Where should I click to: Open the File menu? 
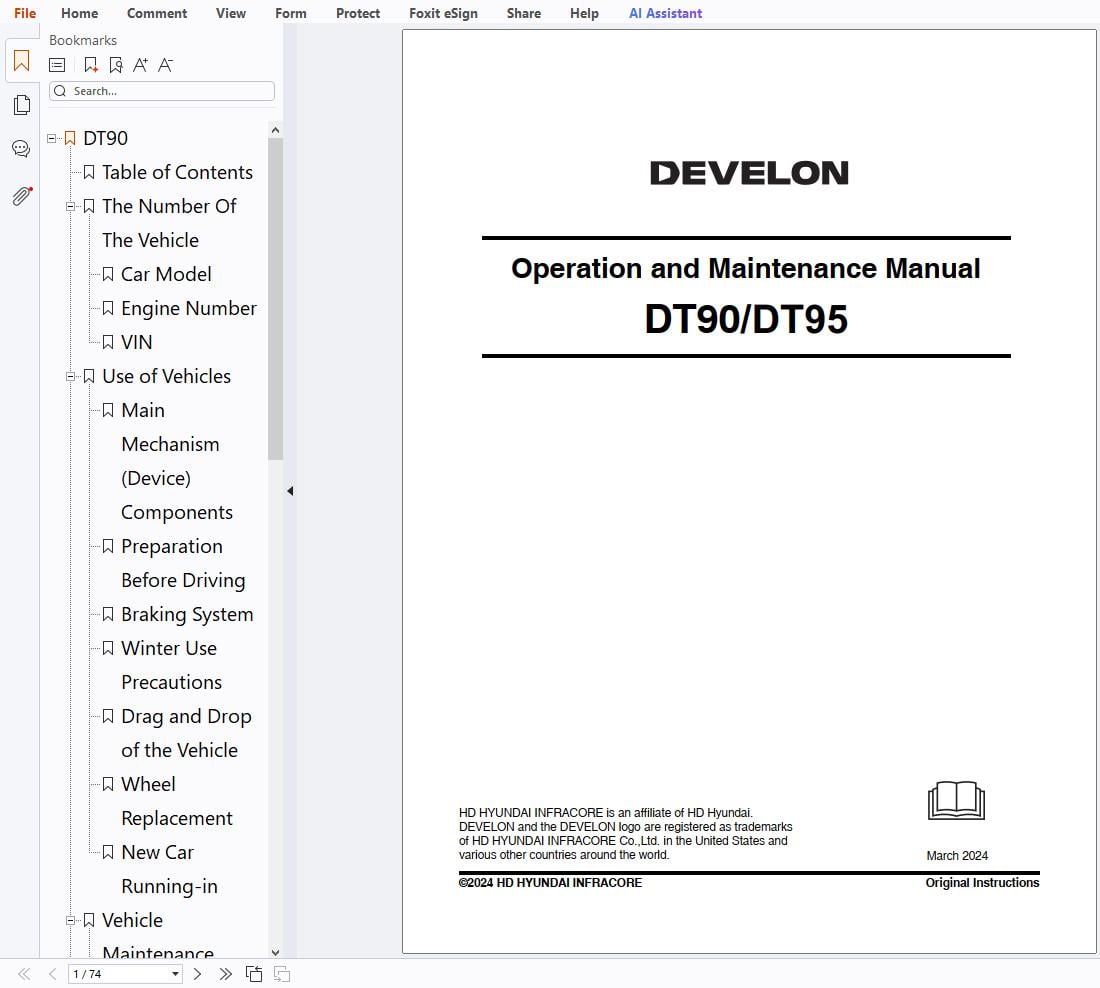tap(25, 13)
